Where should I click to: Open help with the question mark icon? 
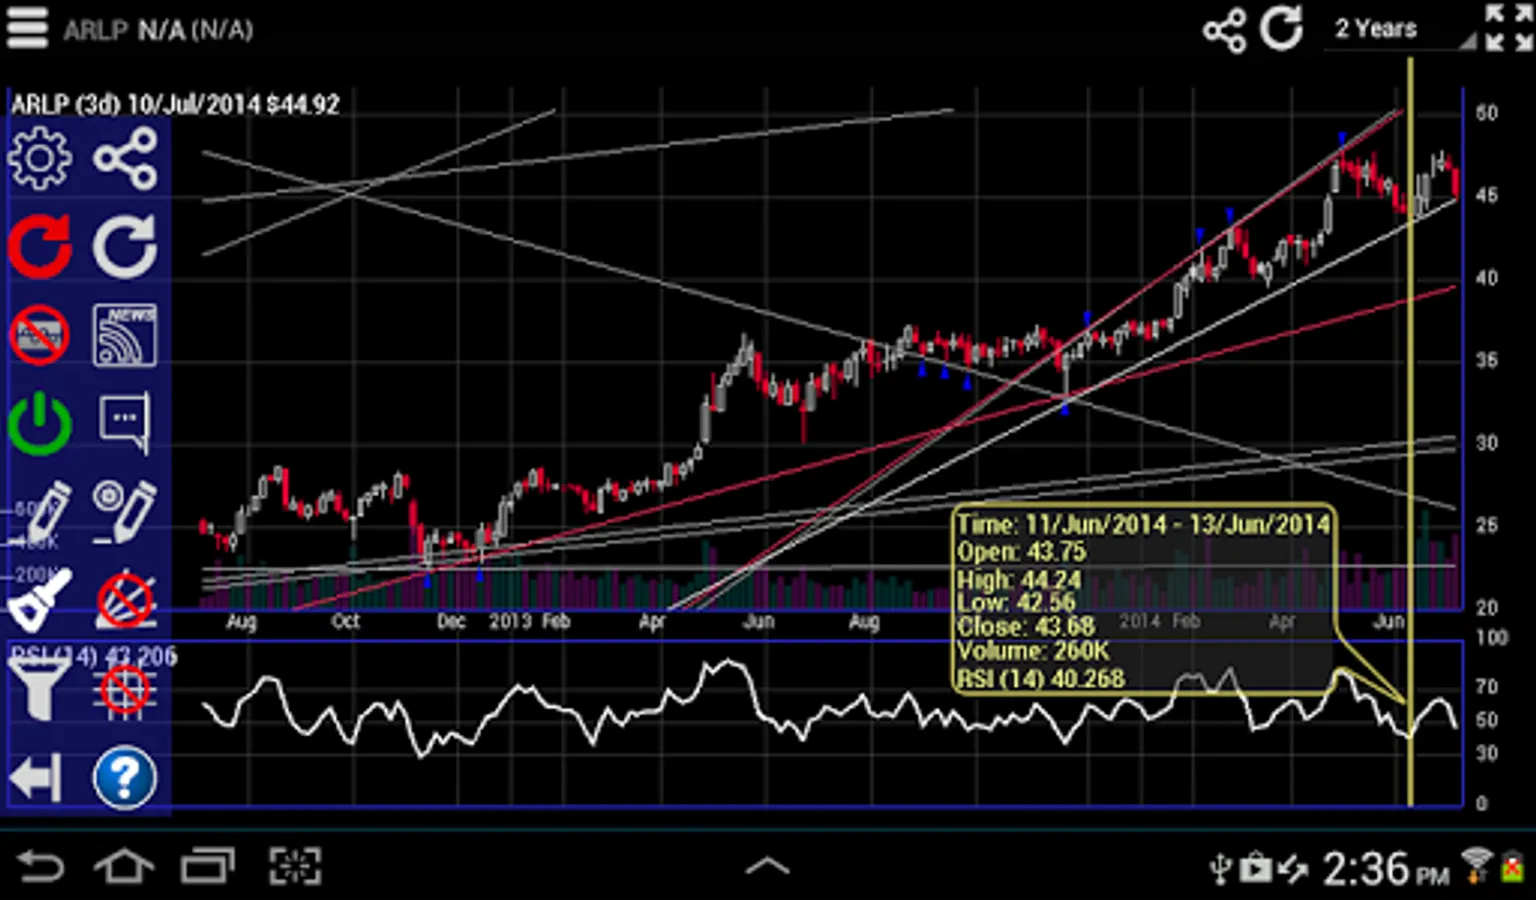click(x=125, y=778)
